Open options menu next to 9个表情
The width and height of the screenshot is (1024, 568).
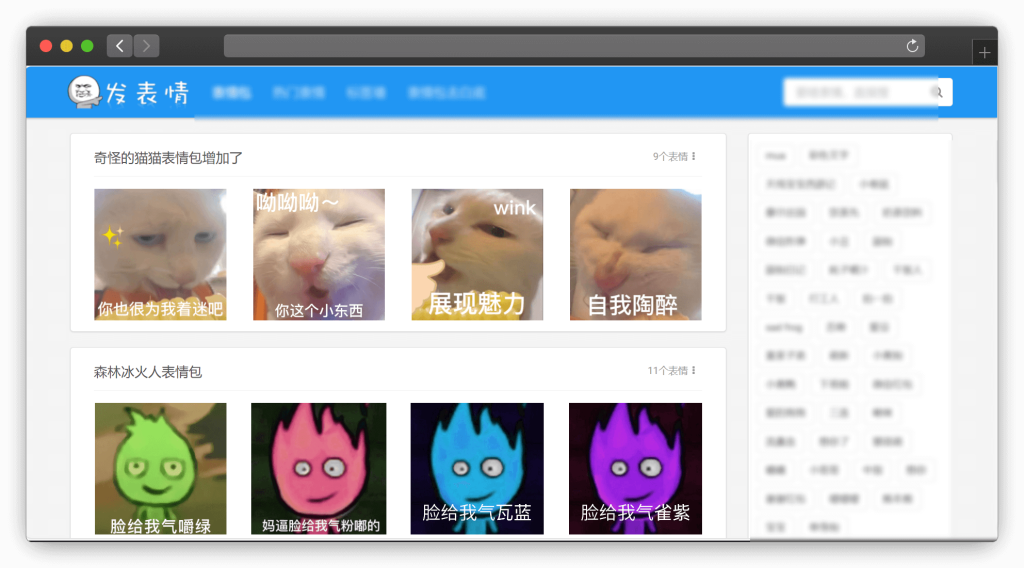(x=694, y=157)
